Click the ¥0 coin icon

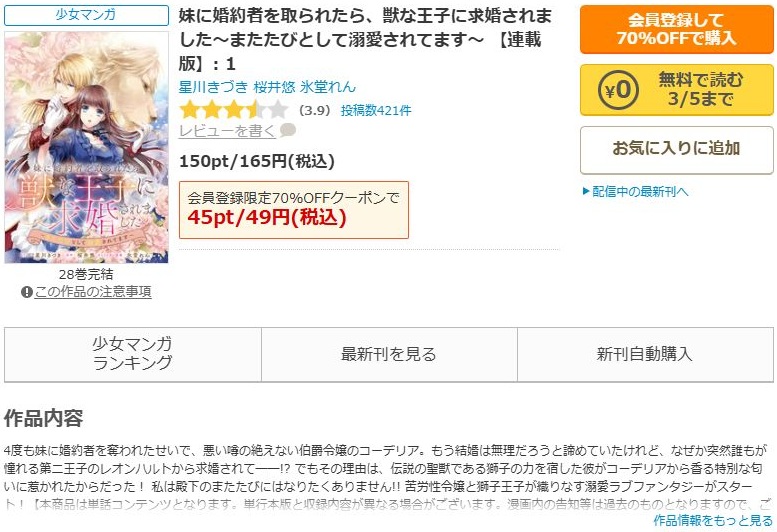point(618,90)
